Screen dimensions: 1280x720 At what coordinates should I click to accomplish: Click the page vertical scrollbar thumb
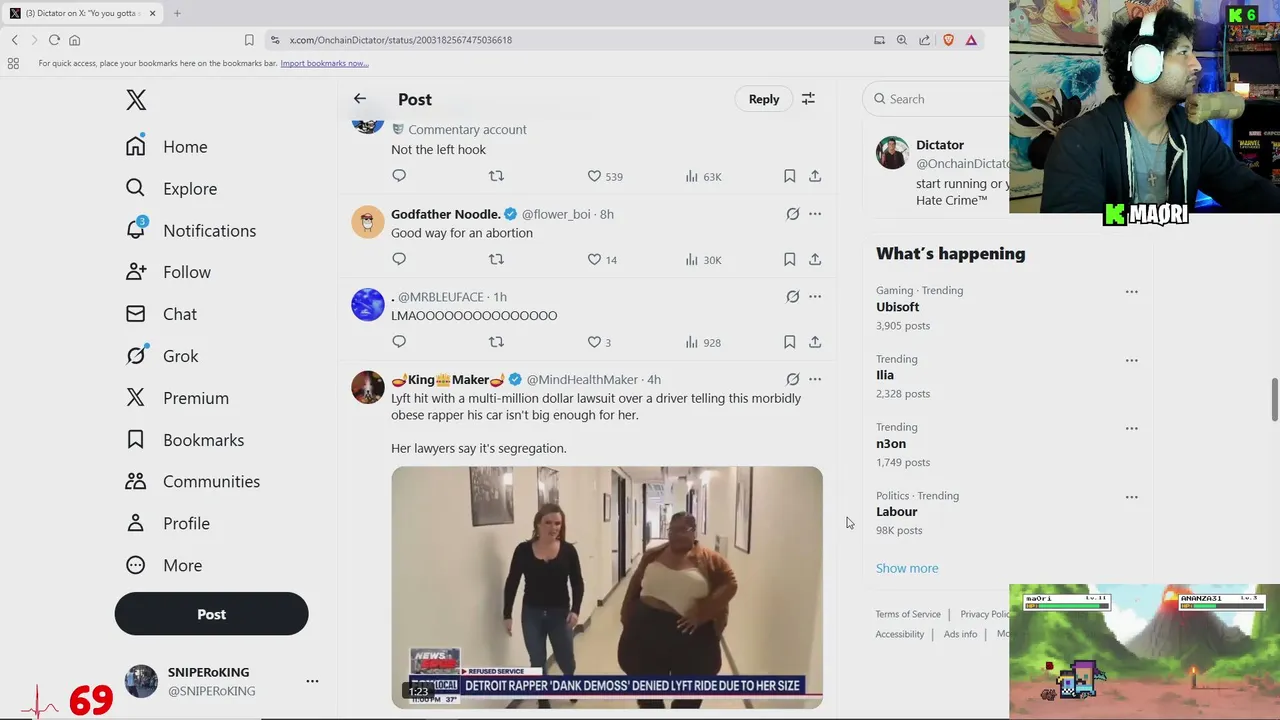click(1274, 400)
